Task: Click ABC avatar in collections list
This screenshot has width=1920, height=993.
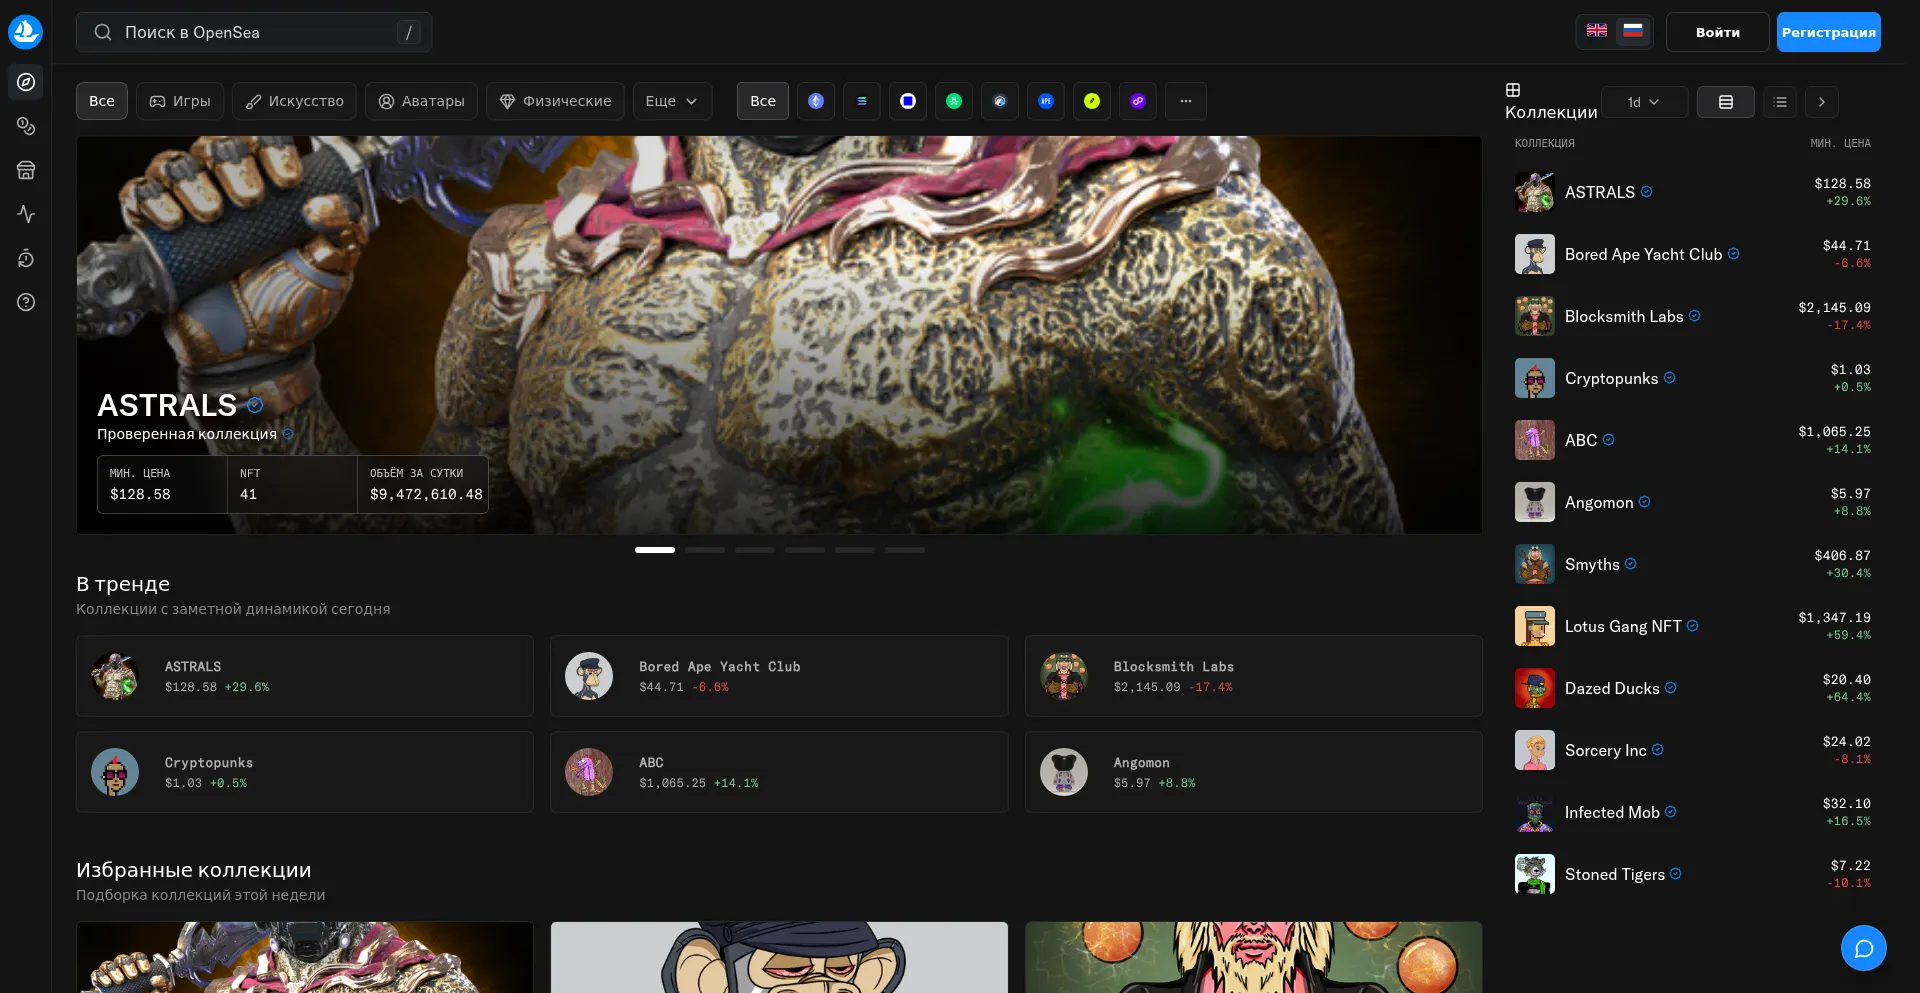Action: point(1534,440)
